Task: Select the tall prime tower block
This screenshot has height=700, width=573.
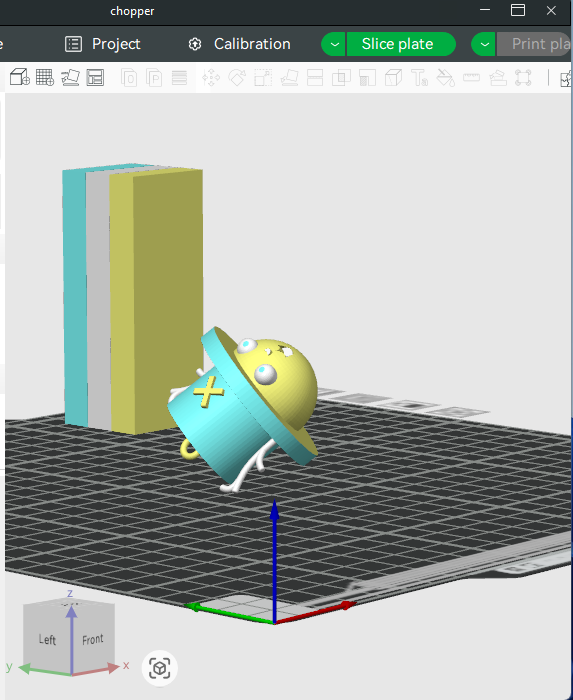Action: 133,298
